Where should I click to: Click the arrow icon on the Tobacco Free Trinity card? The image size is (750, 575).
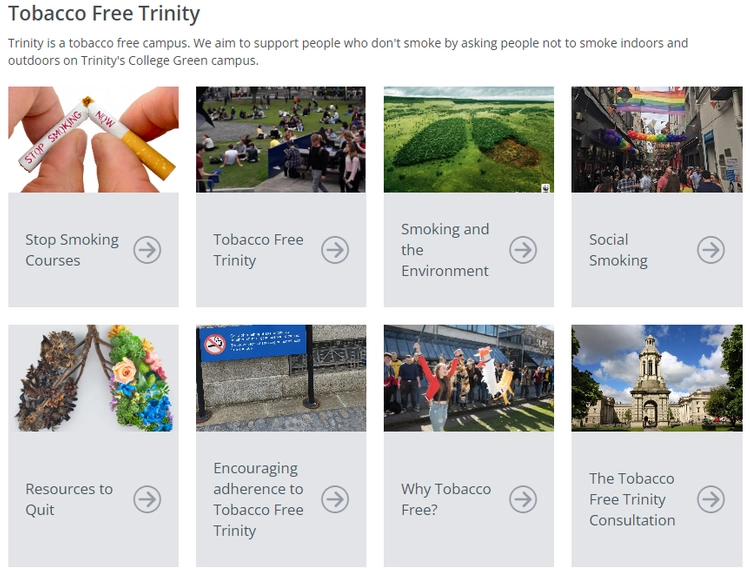coord(335,250)
